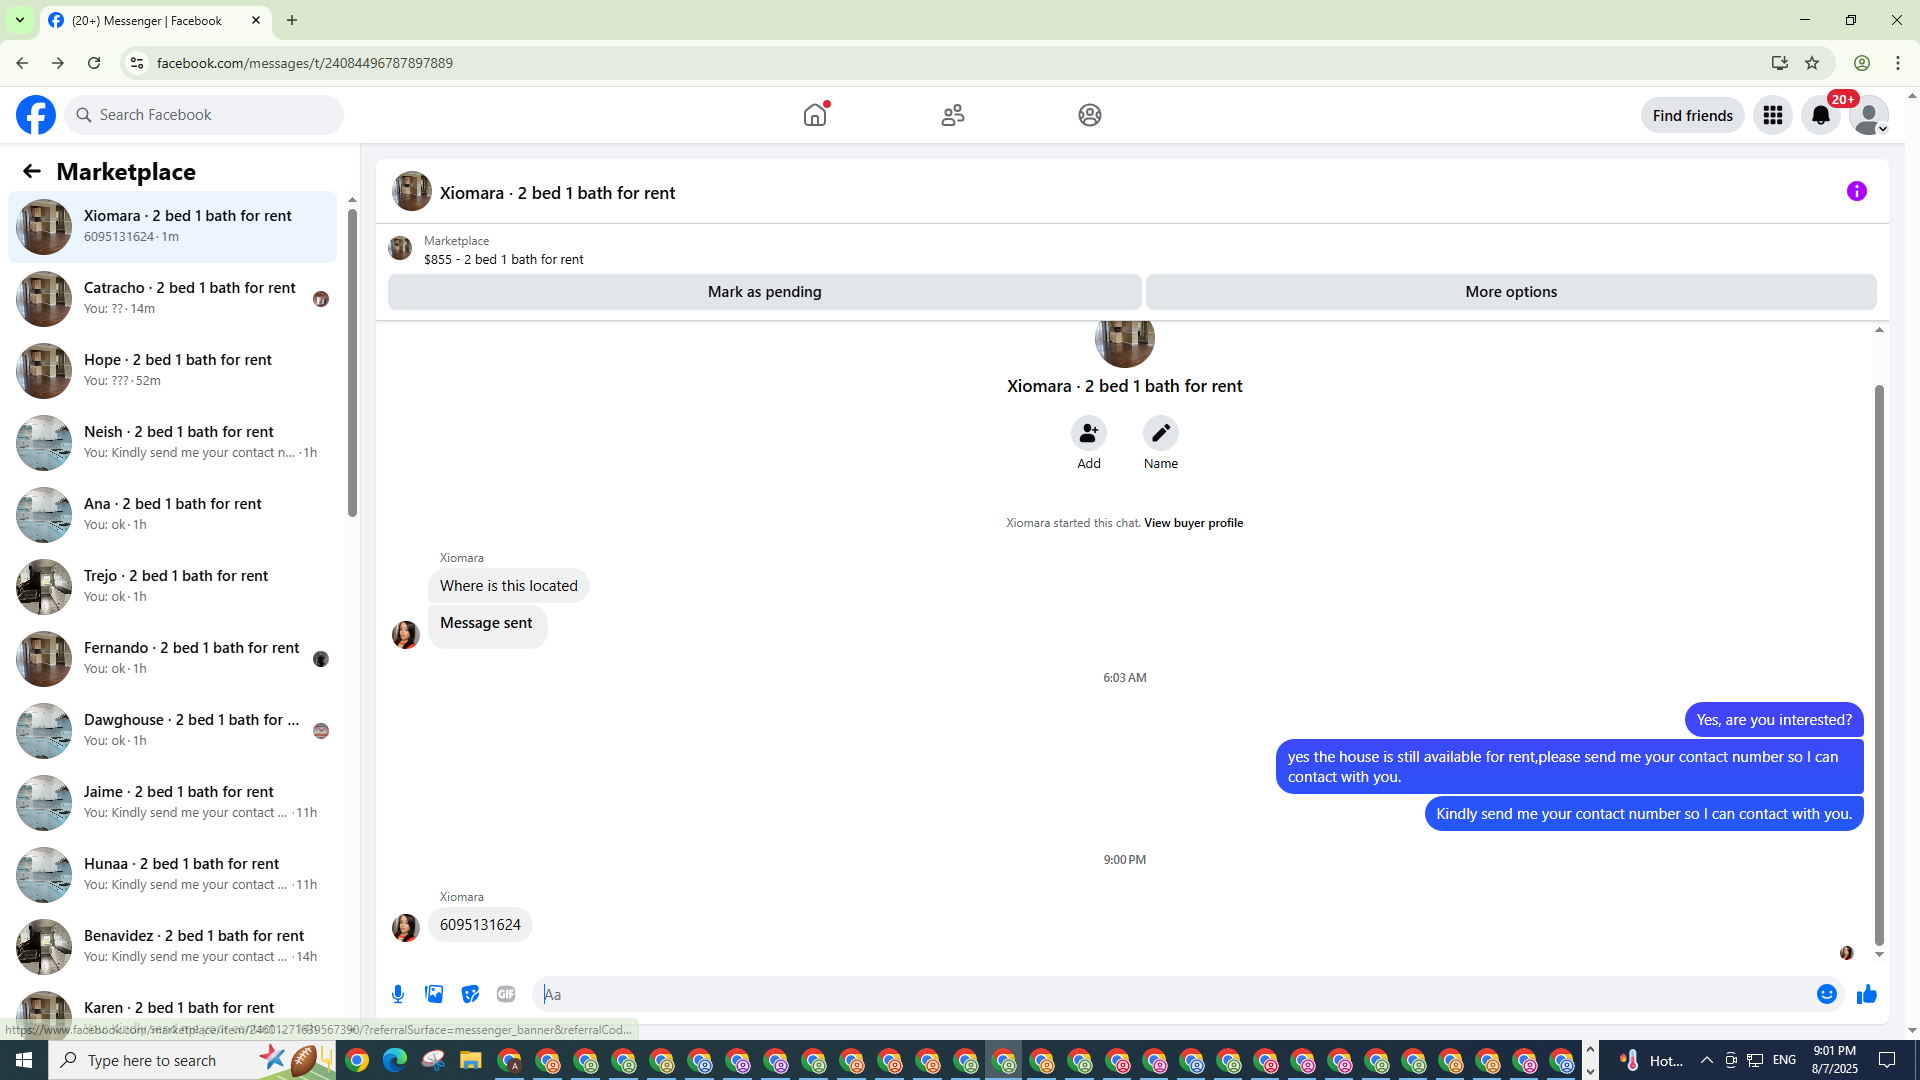This screenshot has height=1080, width=1920.
Task: Go back from Marketplace chats list
Action: tap(32, 171)
